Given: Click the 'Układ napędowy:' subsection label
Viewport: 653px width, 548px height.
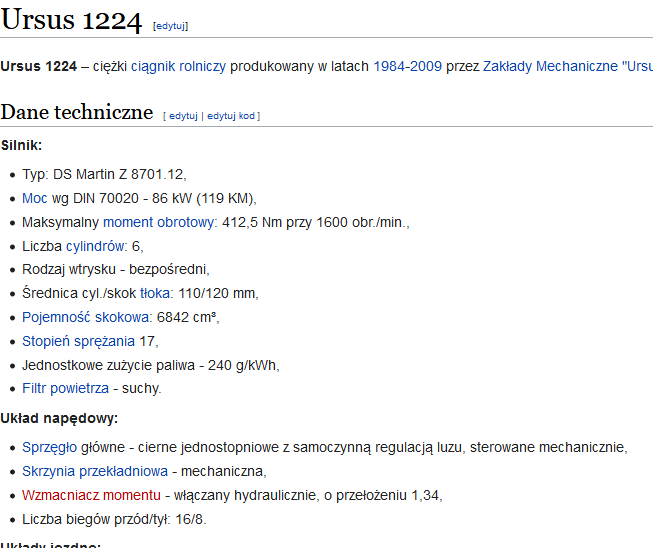Looking at the screenshot, I should pyautogui.click(x=59, y=418).
